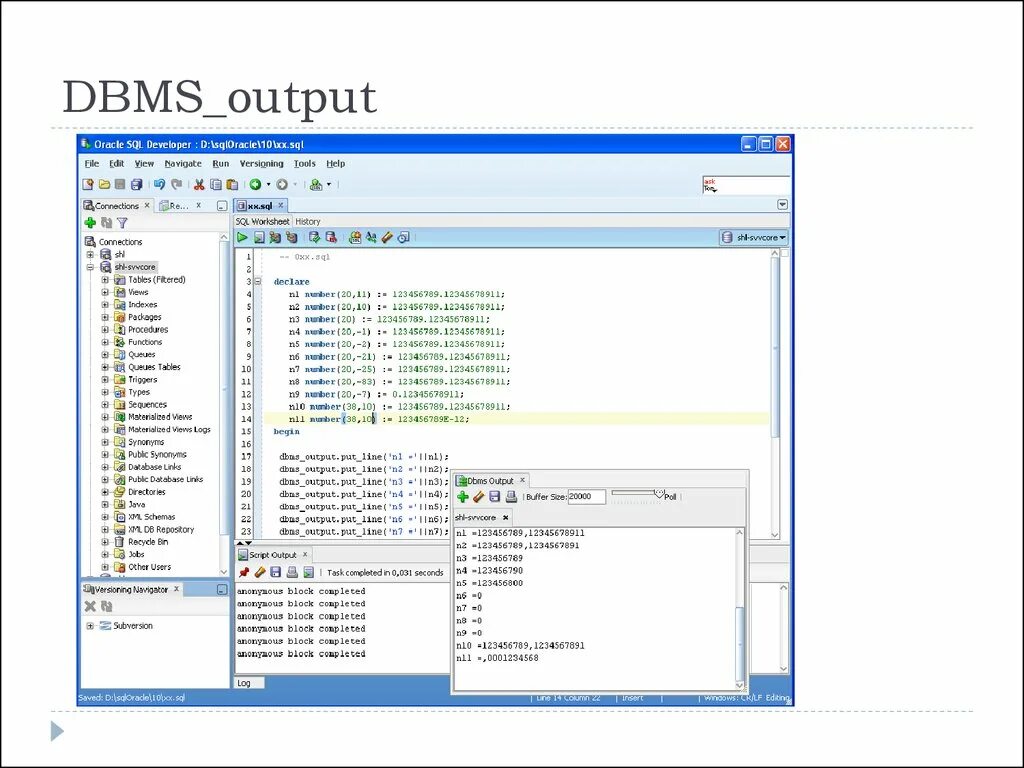This screenshot has height=768, width=1024.
Task: Click the To Upper/Lower case Aa icon
Action: [x=371, y=238]
